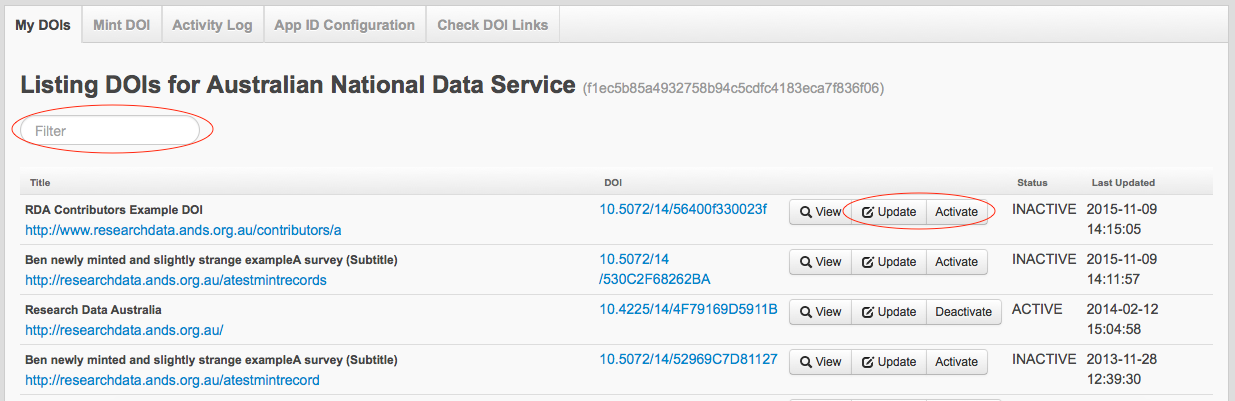This screenshot has height=401, width=1235.
Task: Click View magnifier icon for DOI ending 530C2F68262BA
Action: [x=806, y=262]
